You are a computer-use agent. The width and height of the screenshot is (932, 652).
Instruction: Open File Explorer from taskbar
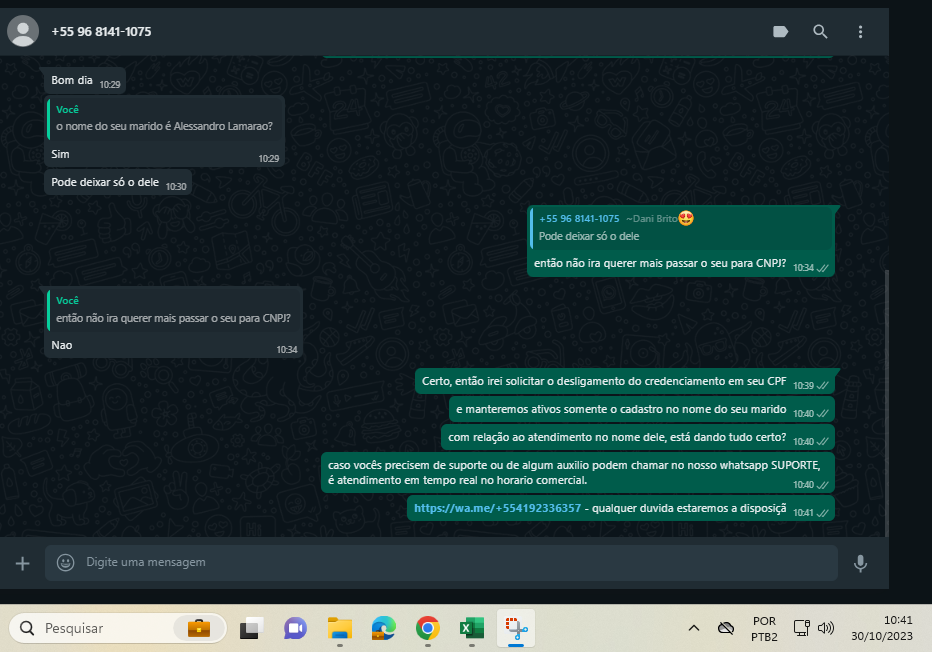click(340, 628)
